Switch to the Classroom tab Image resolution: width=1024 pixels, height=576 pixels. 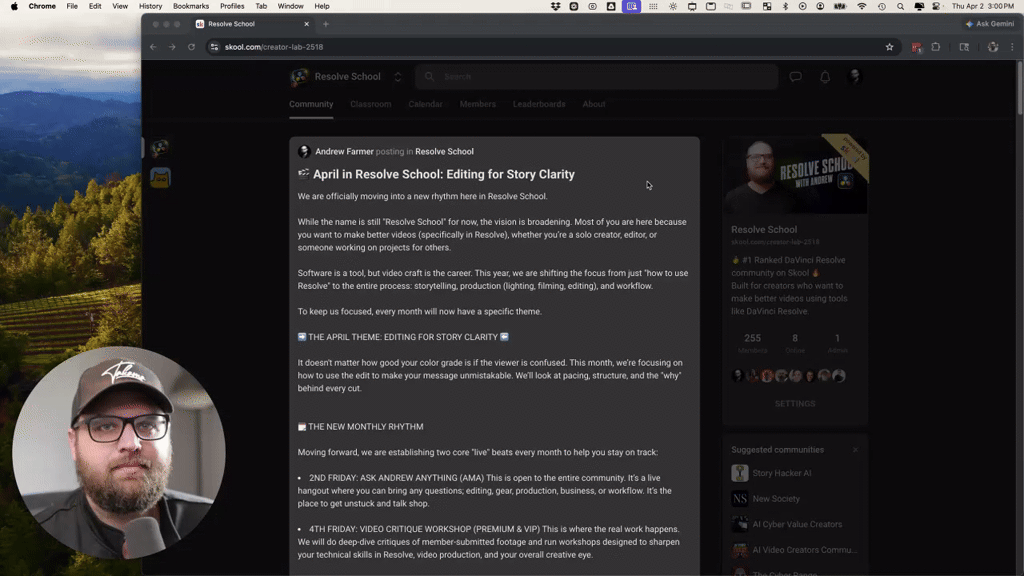tap(370, 104)
